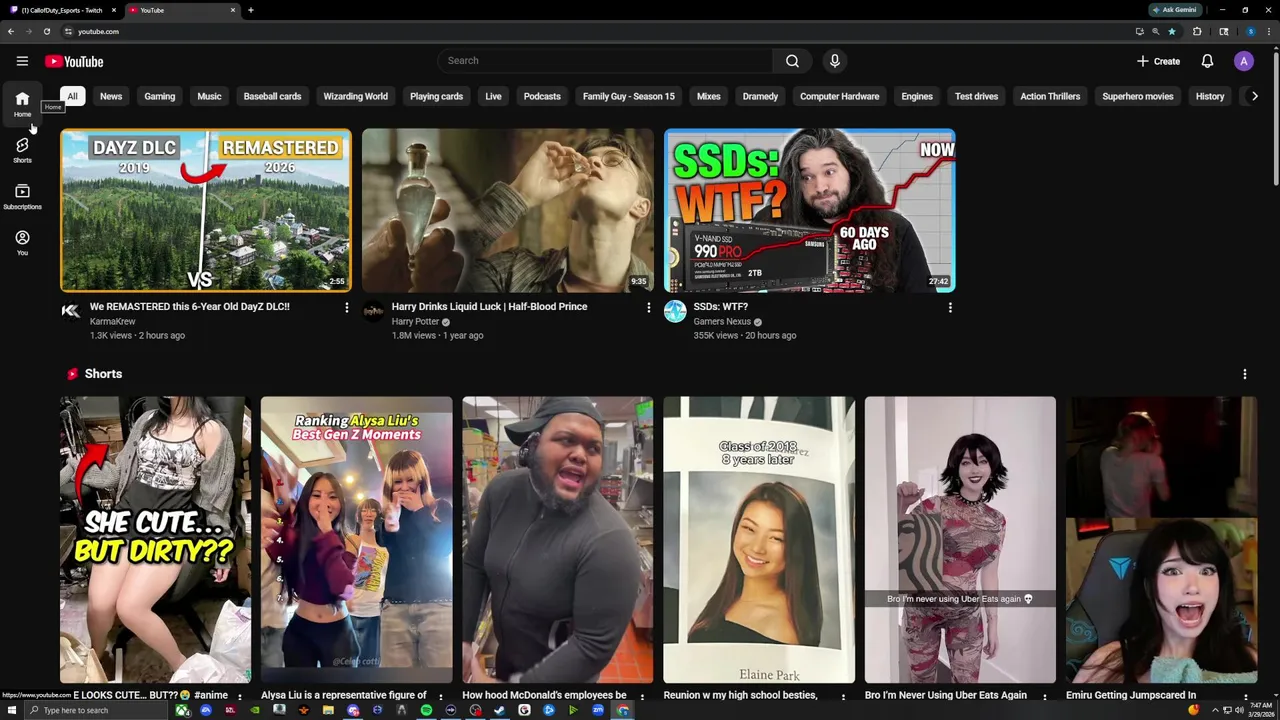The width and height of the screenshot is (1280, 720).
Task: Open the browser Extensions puzzle icon
Action: [x=1197, y=31]
